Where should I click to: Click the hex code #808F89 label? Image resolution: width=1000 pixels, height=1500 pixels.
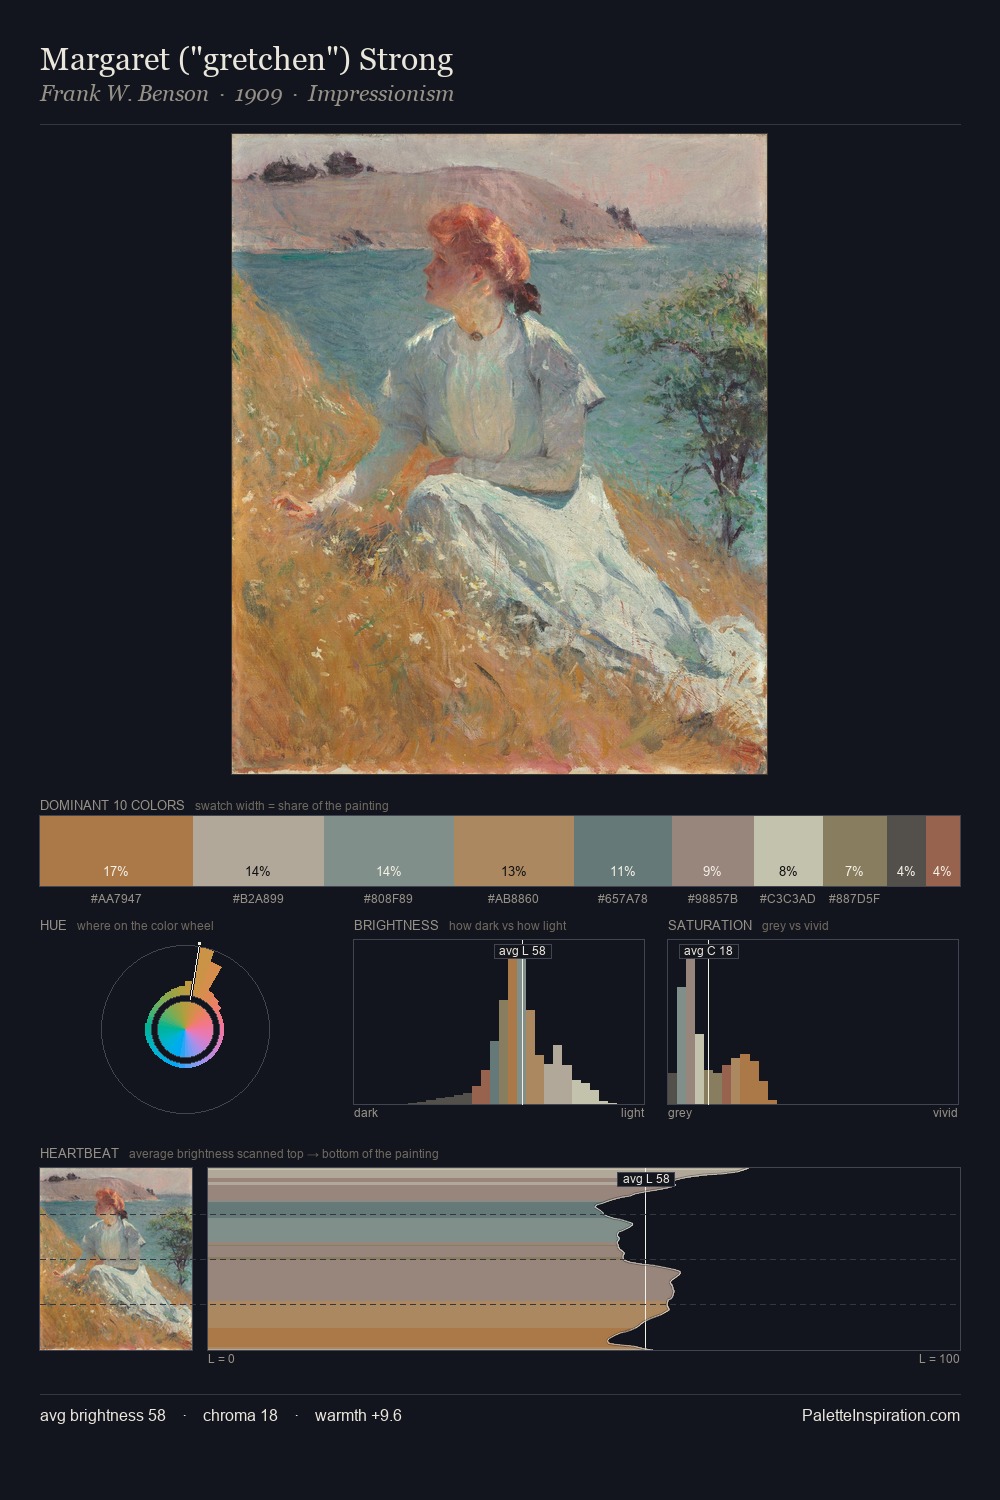coord(389,899)
